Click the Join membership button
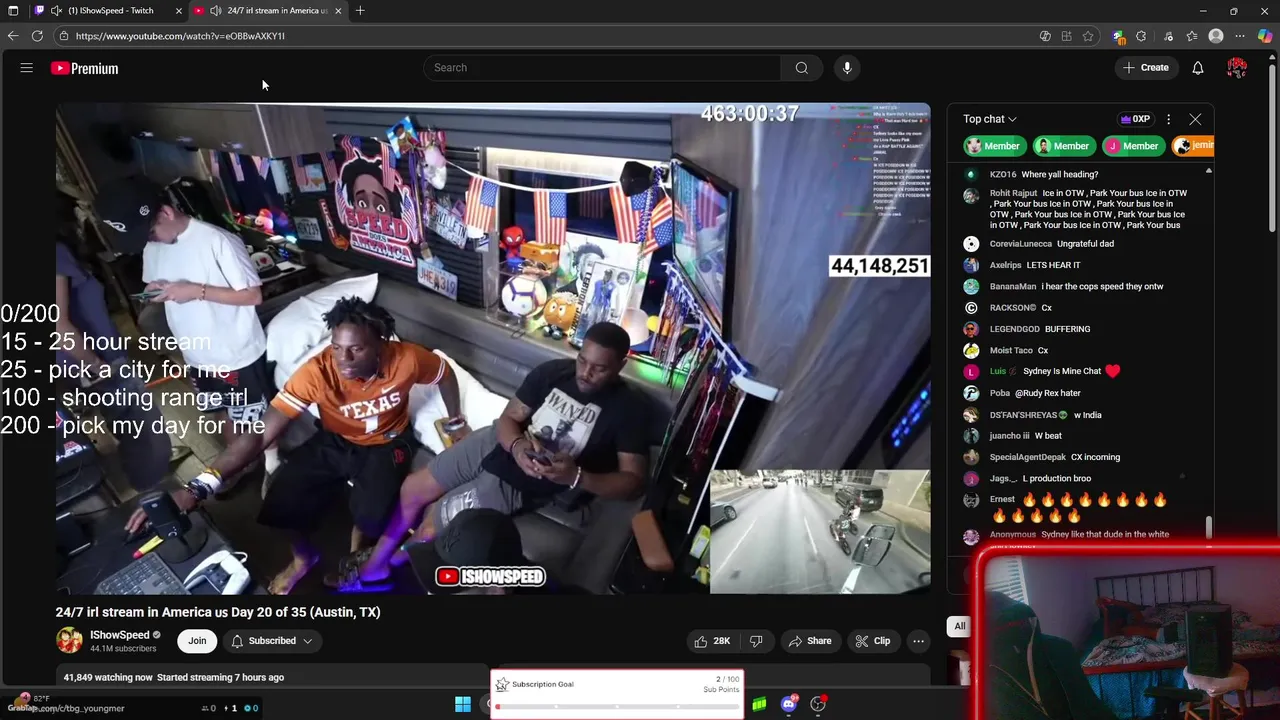Screen dimensions: 1280x720 (x=197, y=641)
